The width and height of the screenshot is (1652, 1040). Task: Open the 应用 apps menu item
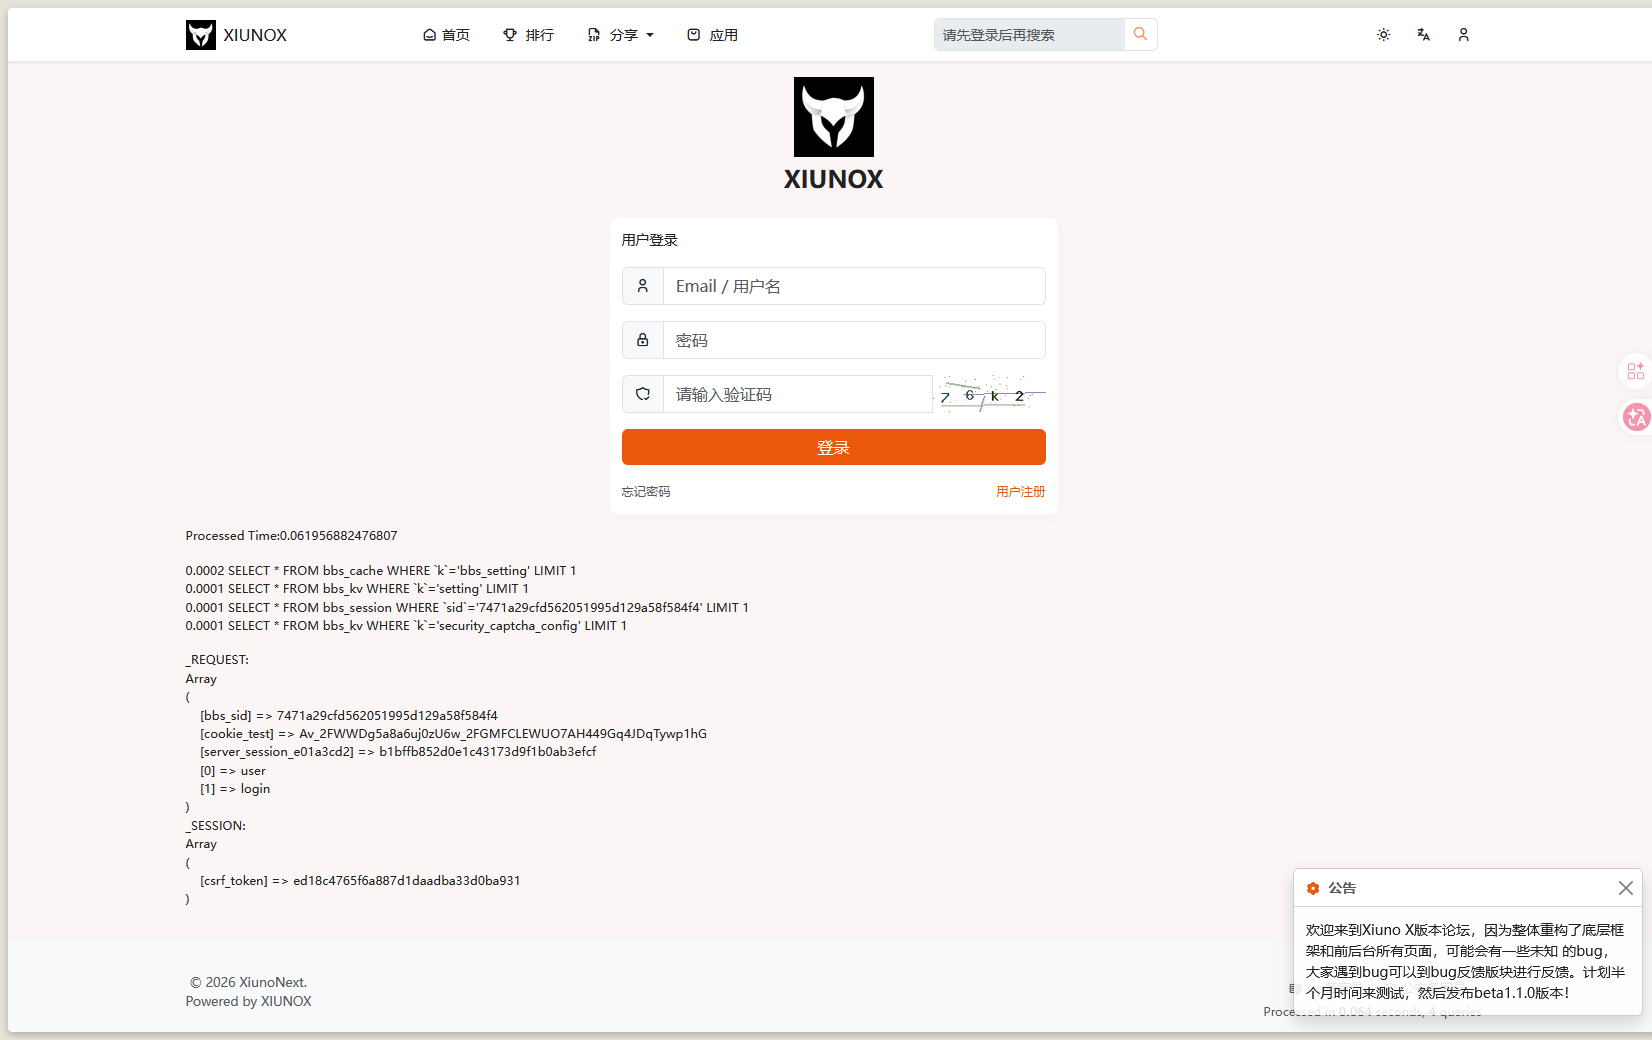(712, 35)
